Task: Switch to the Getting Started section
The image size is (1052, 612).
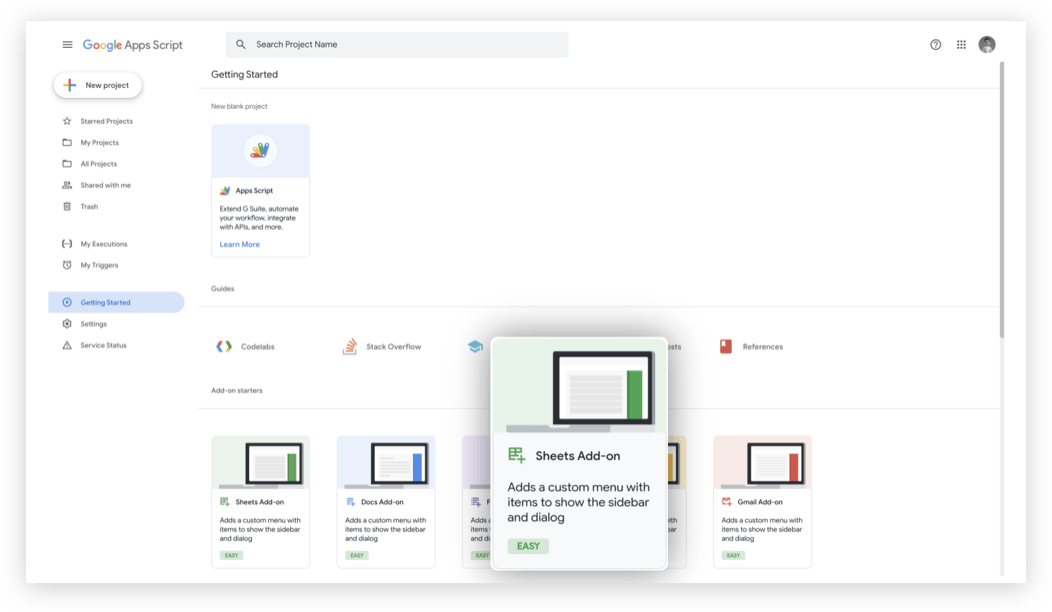Action: 108,301
